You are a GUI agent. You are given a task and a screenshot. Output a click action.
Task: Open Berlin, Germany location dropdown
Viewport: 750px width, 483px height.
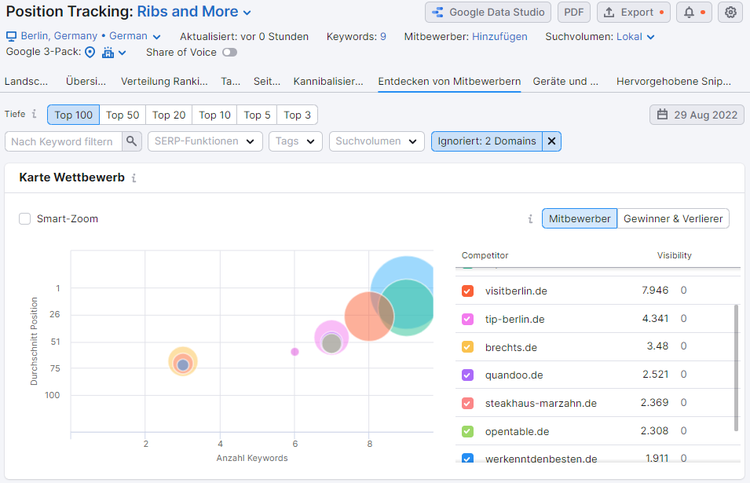point(90,36)
